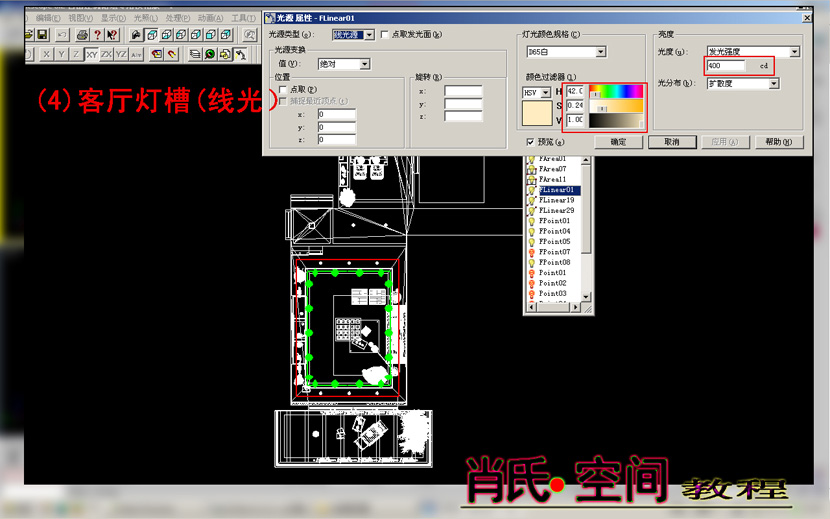
Task: Switch to the YZ plane view
Action: pyautogui.click(x=121, y=54)
